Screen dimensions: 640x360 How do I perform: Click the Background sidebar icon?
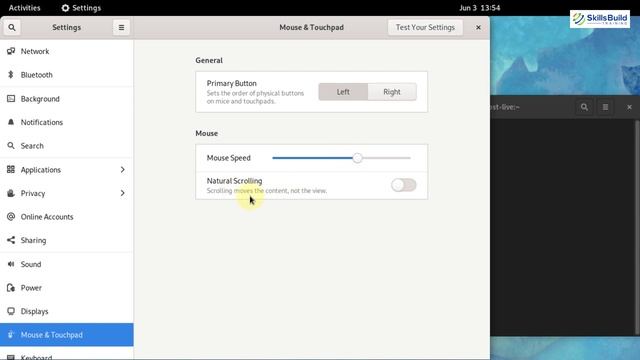11,98
